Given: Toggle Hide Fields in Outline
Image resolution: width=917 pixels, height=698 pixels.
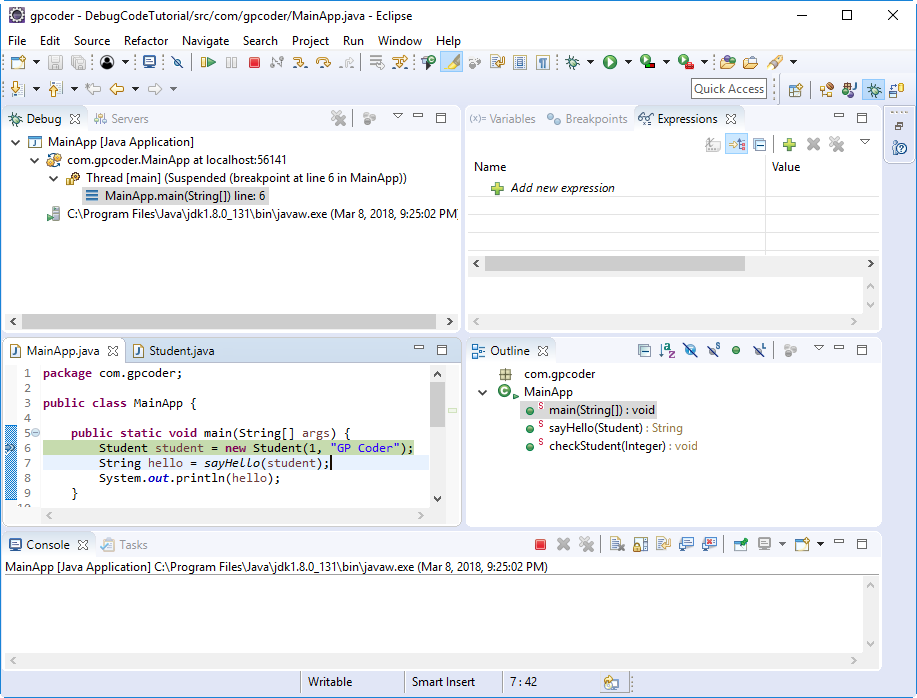Looking at the screenshot, I should coord(690,350).
